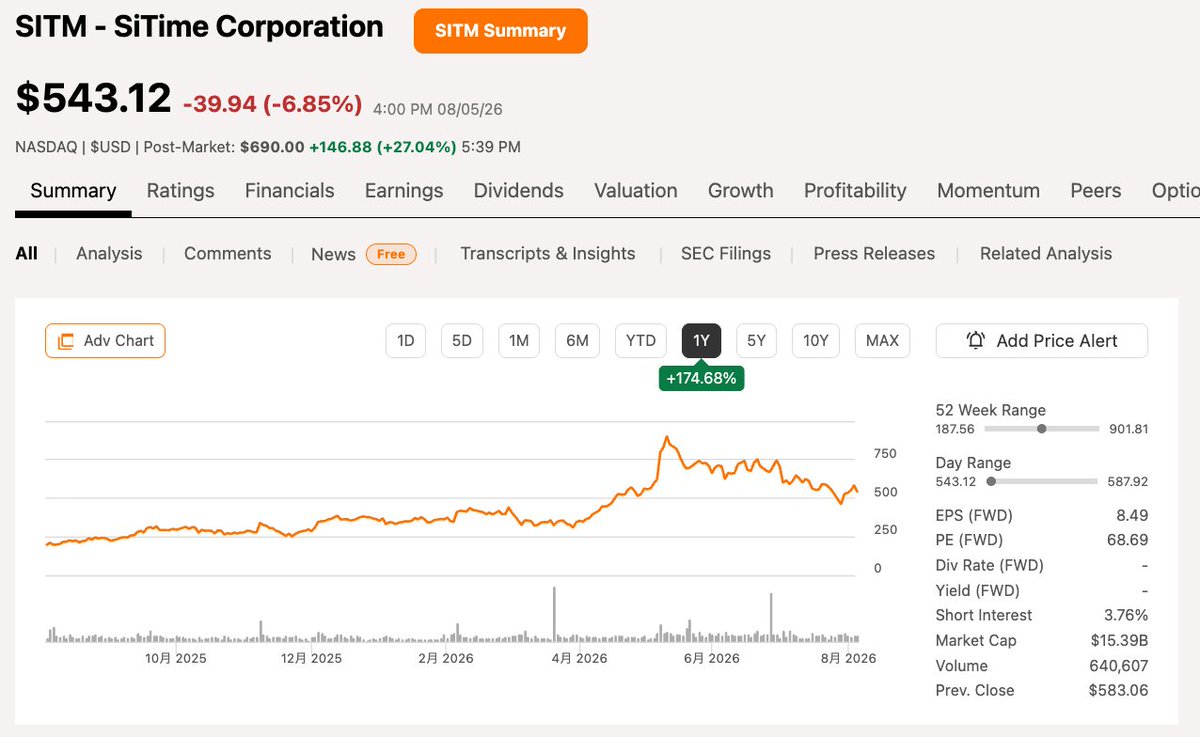Click the post-market price $690.00

click(x=272, y=147)
